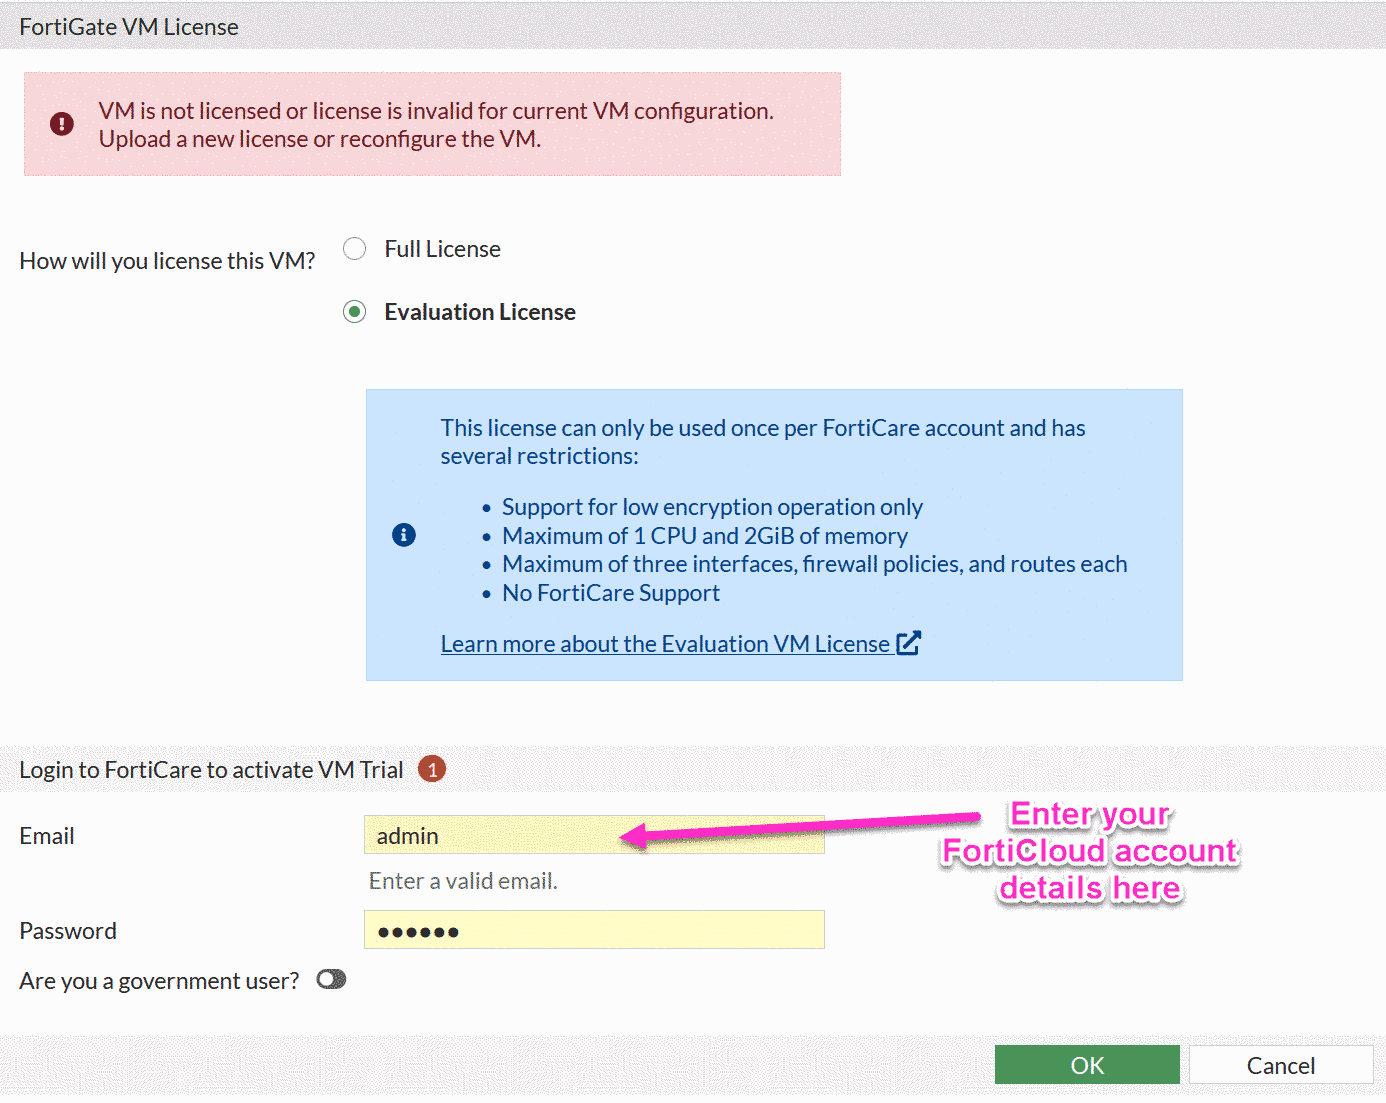Image resolution: width=1386 pixels, height=1103 pixels.
Task: Click the Enter your FortiCloud annotation text
Action: [x=1089, y=851]
